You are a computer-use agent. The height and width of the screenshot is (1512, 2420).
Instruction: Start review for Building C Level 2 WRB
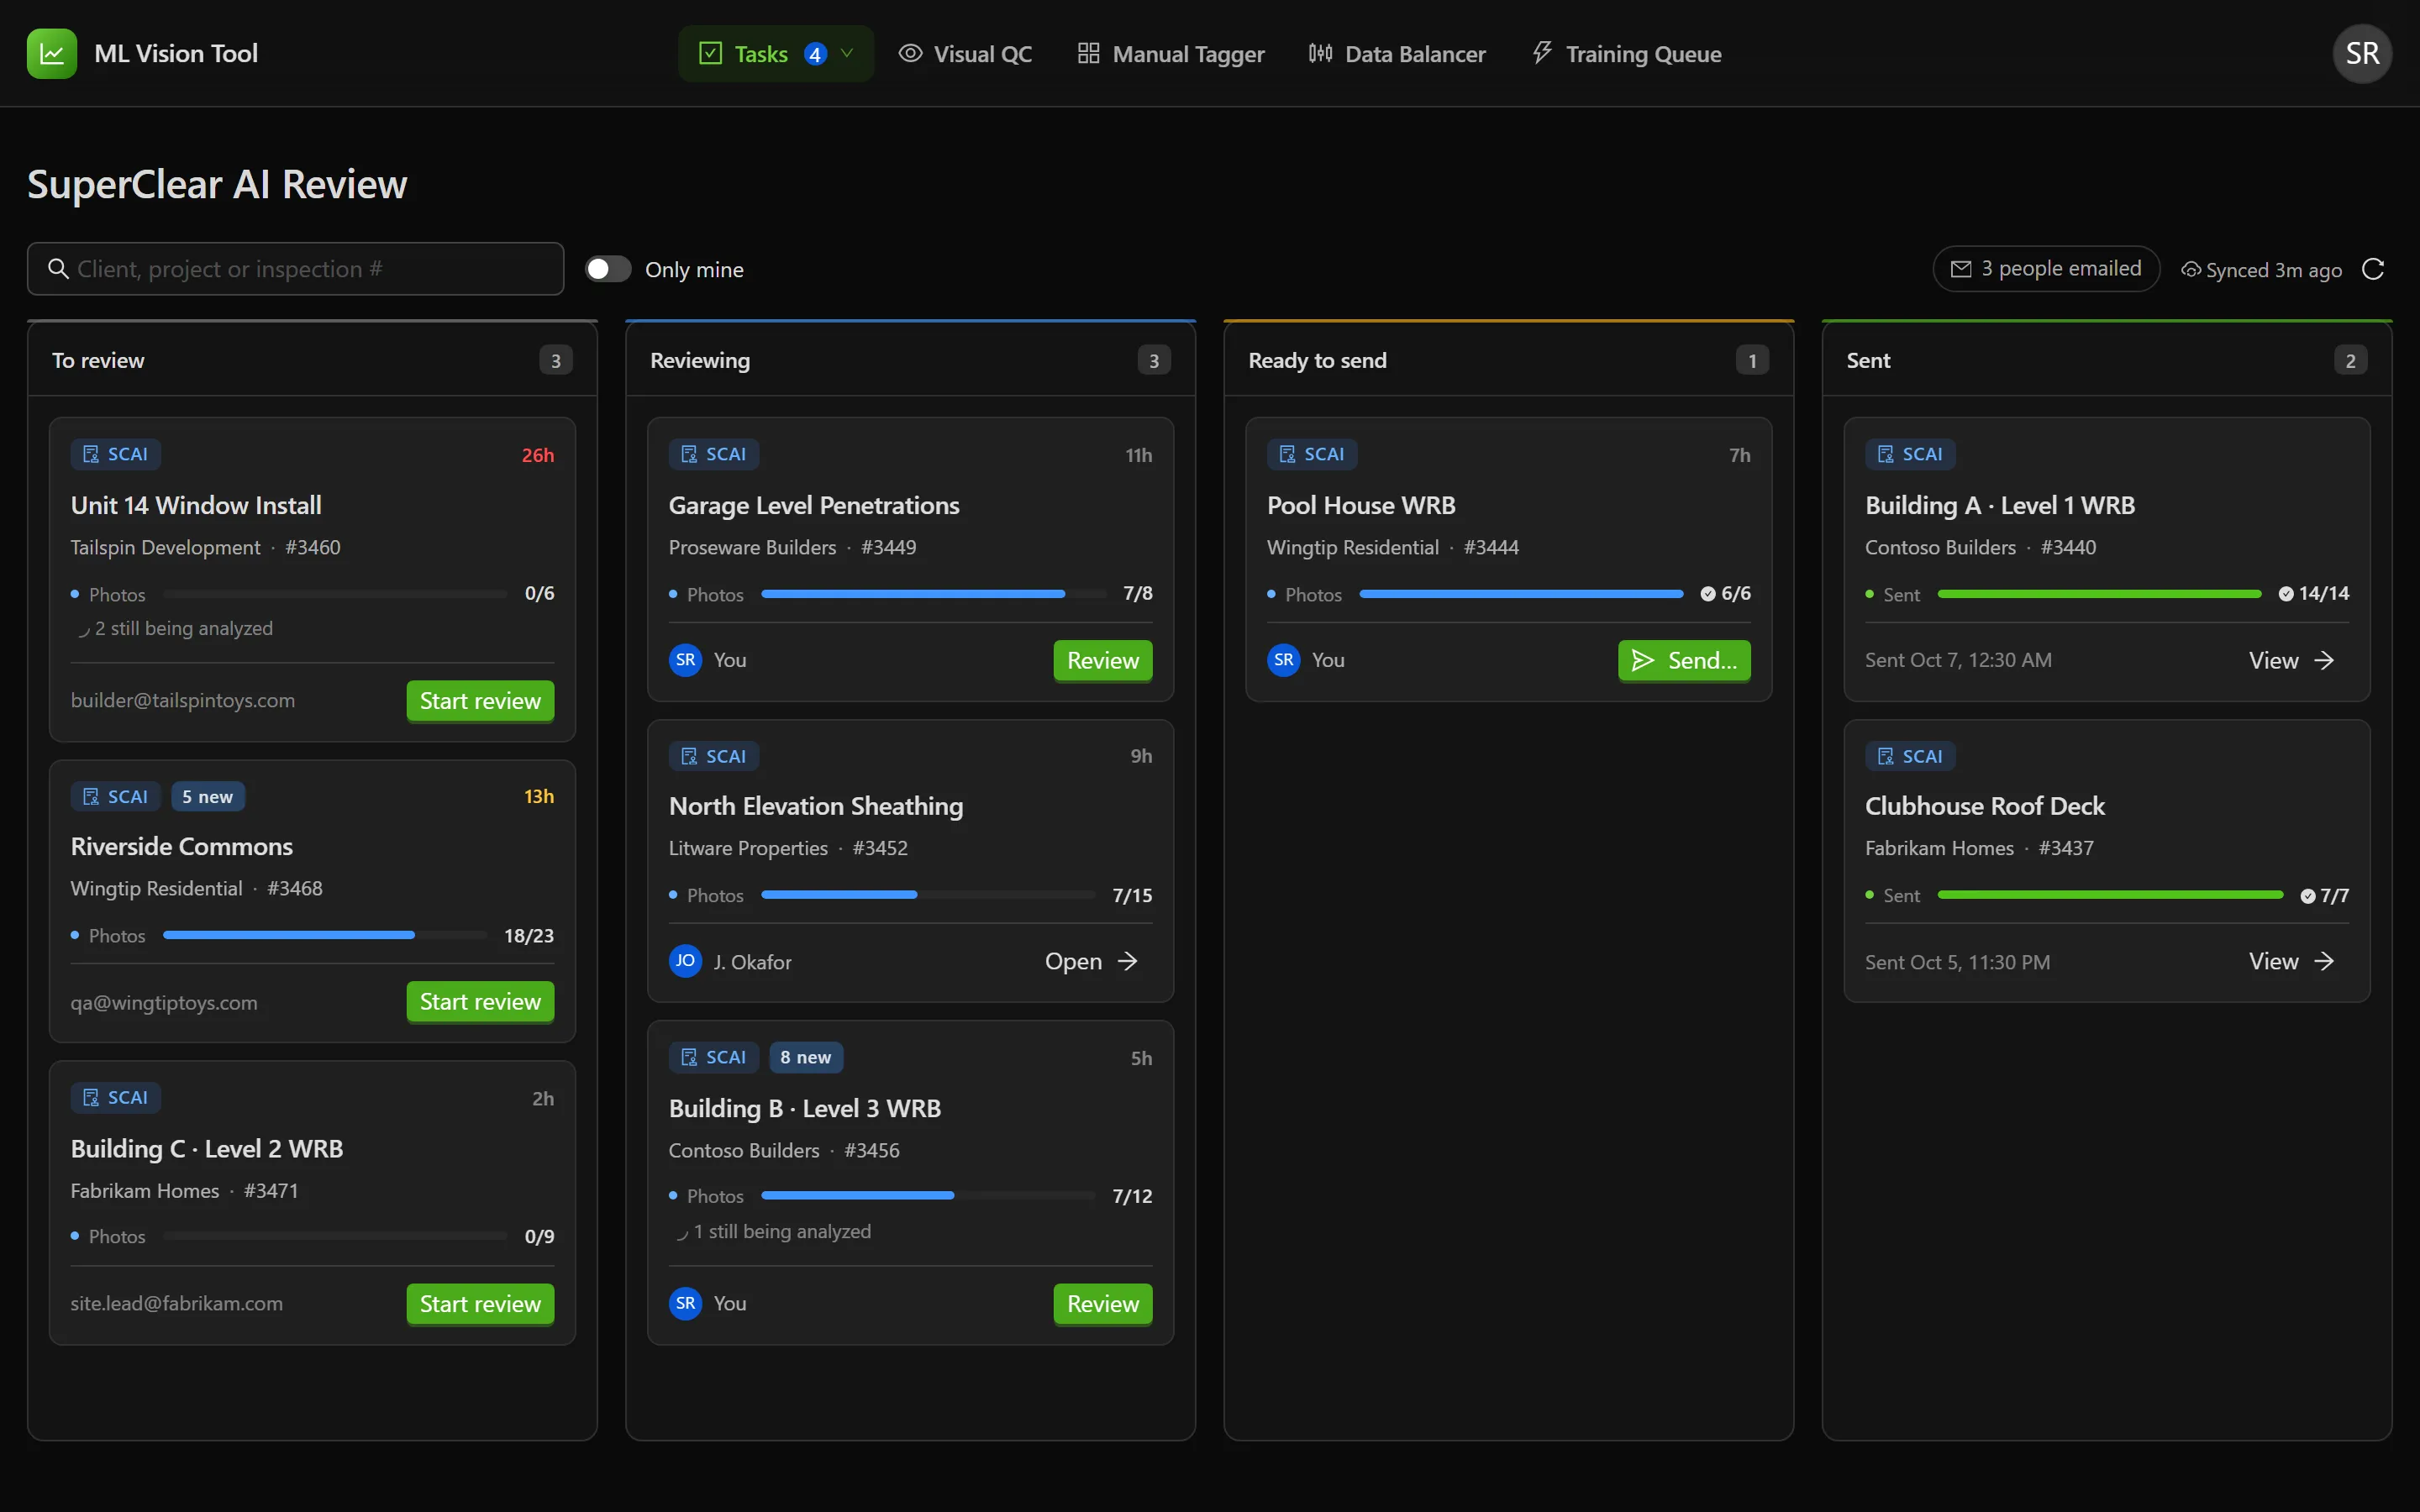pos(480,1304)
